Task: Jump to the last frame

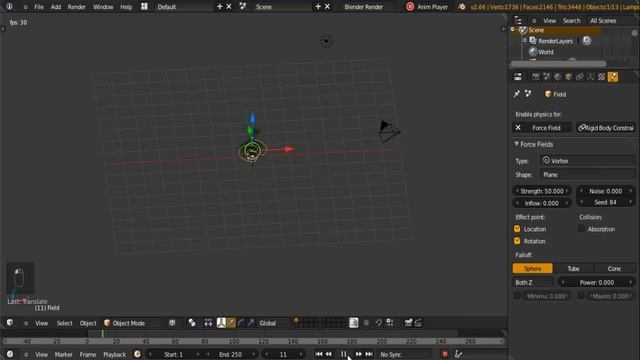Action: coord(369,354)
